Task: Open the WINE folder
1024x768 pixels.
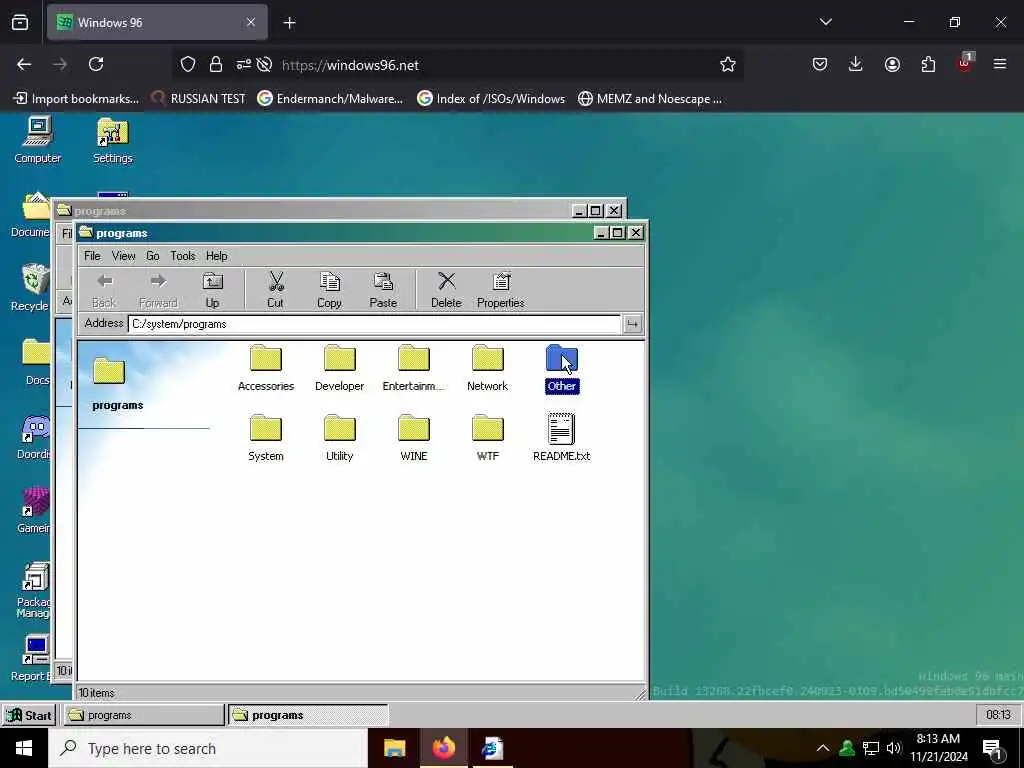Action: click(413, 438)
